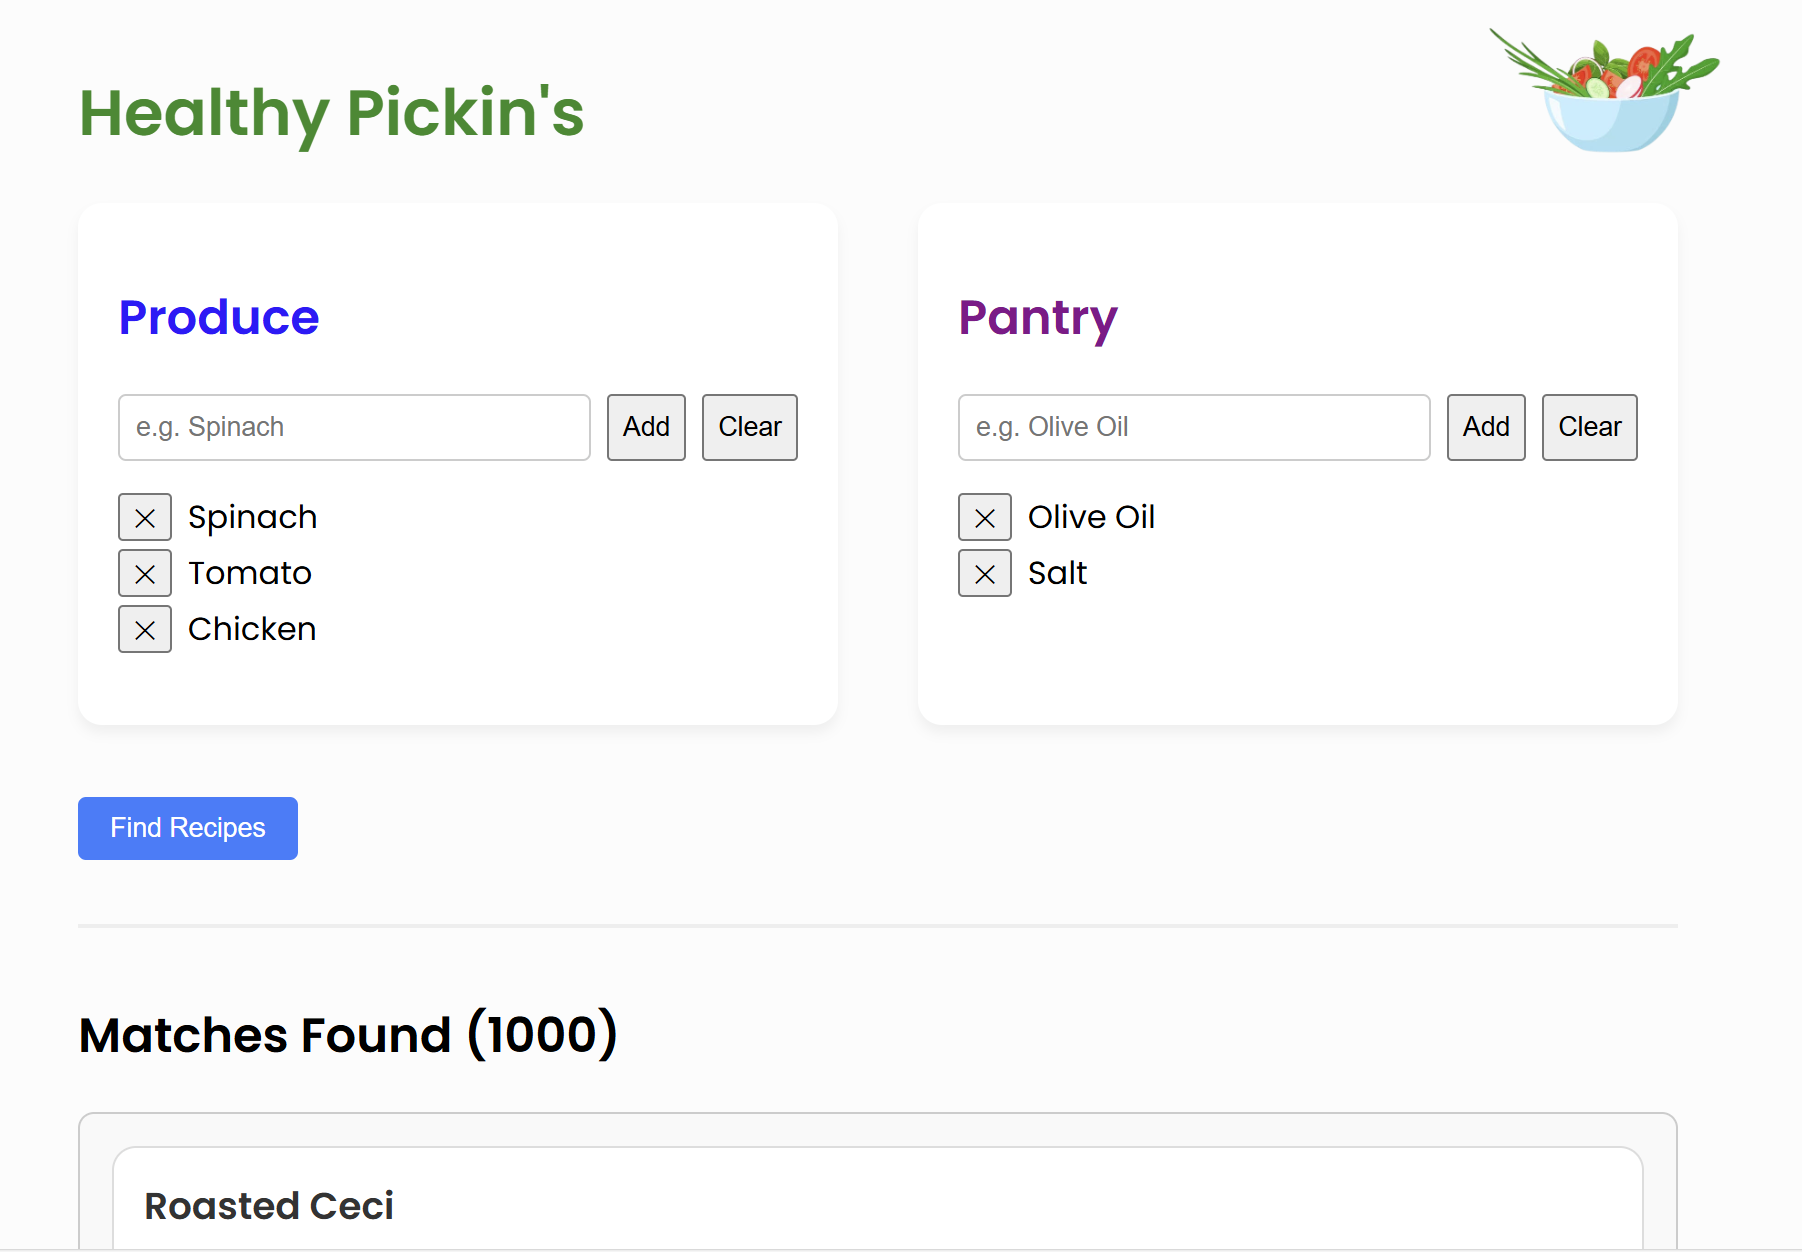Clear the Pantry list
This screenshot has width=1802, height=1252.
click(1590, 427)
